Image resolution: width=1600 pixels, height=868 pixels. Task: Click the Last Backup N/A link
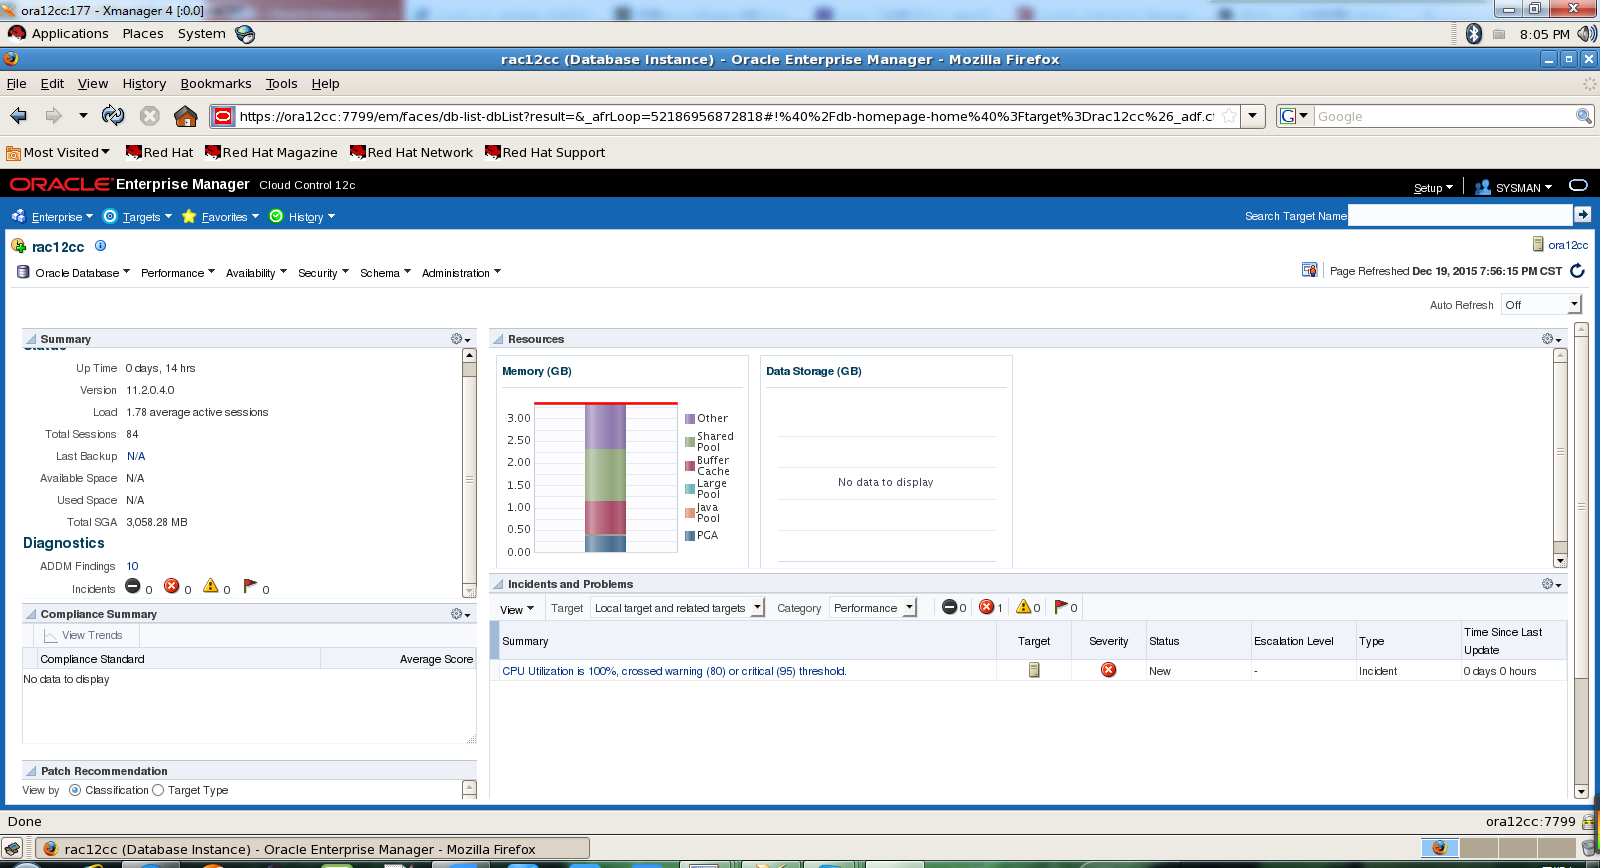pyautogui.click(x=136, y=456)
